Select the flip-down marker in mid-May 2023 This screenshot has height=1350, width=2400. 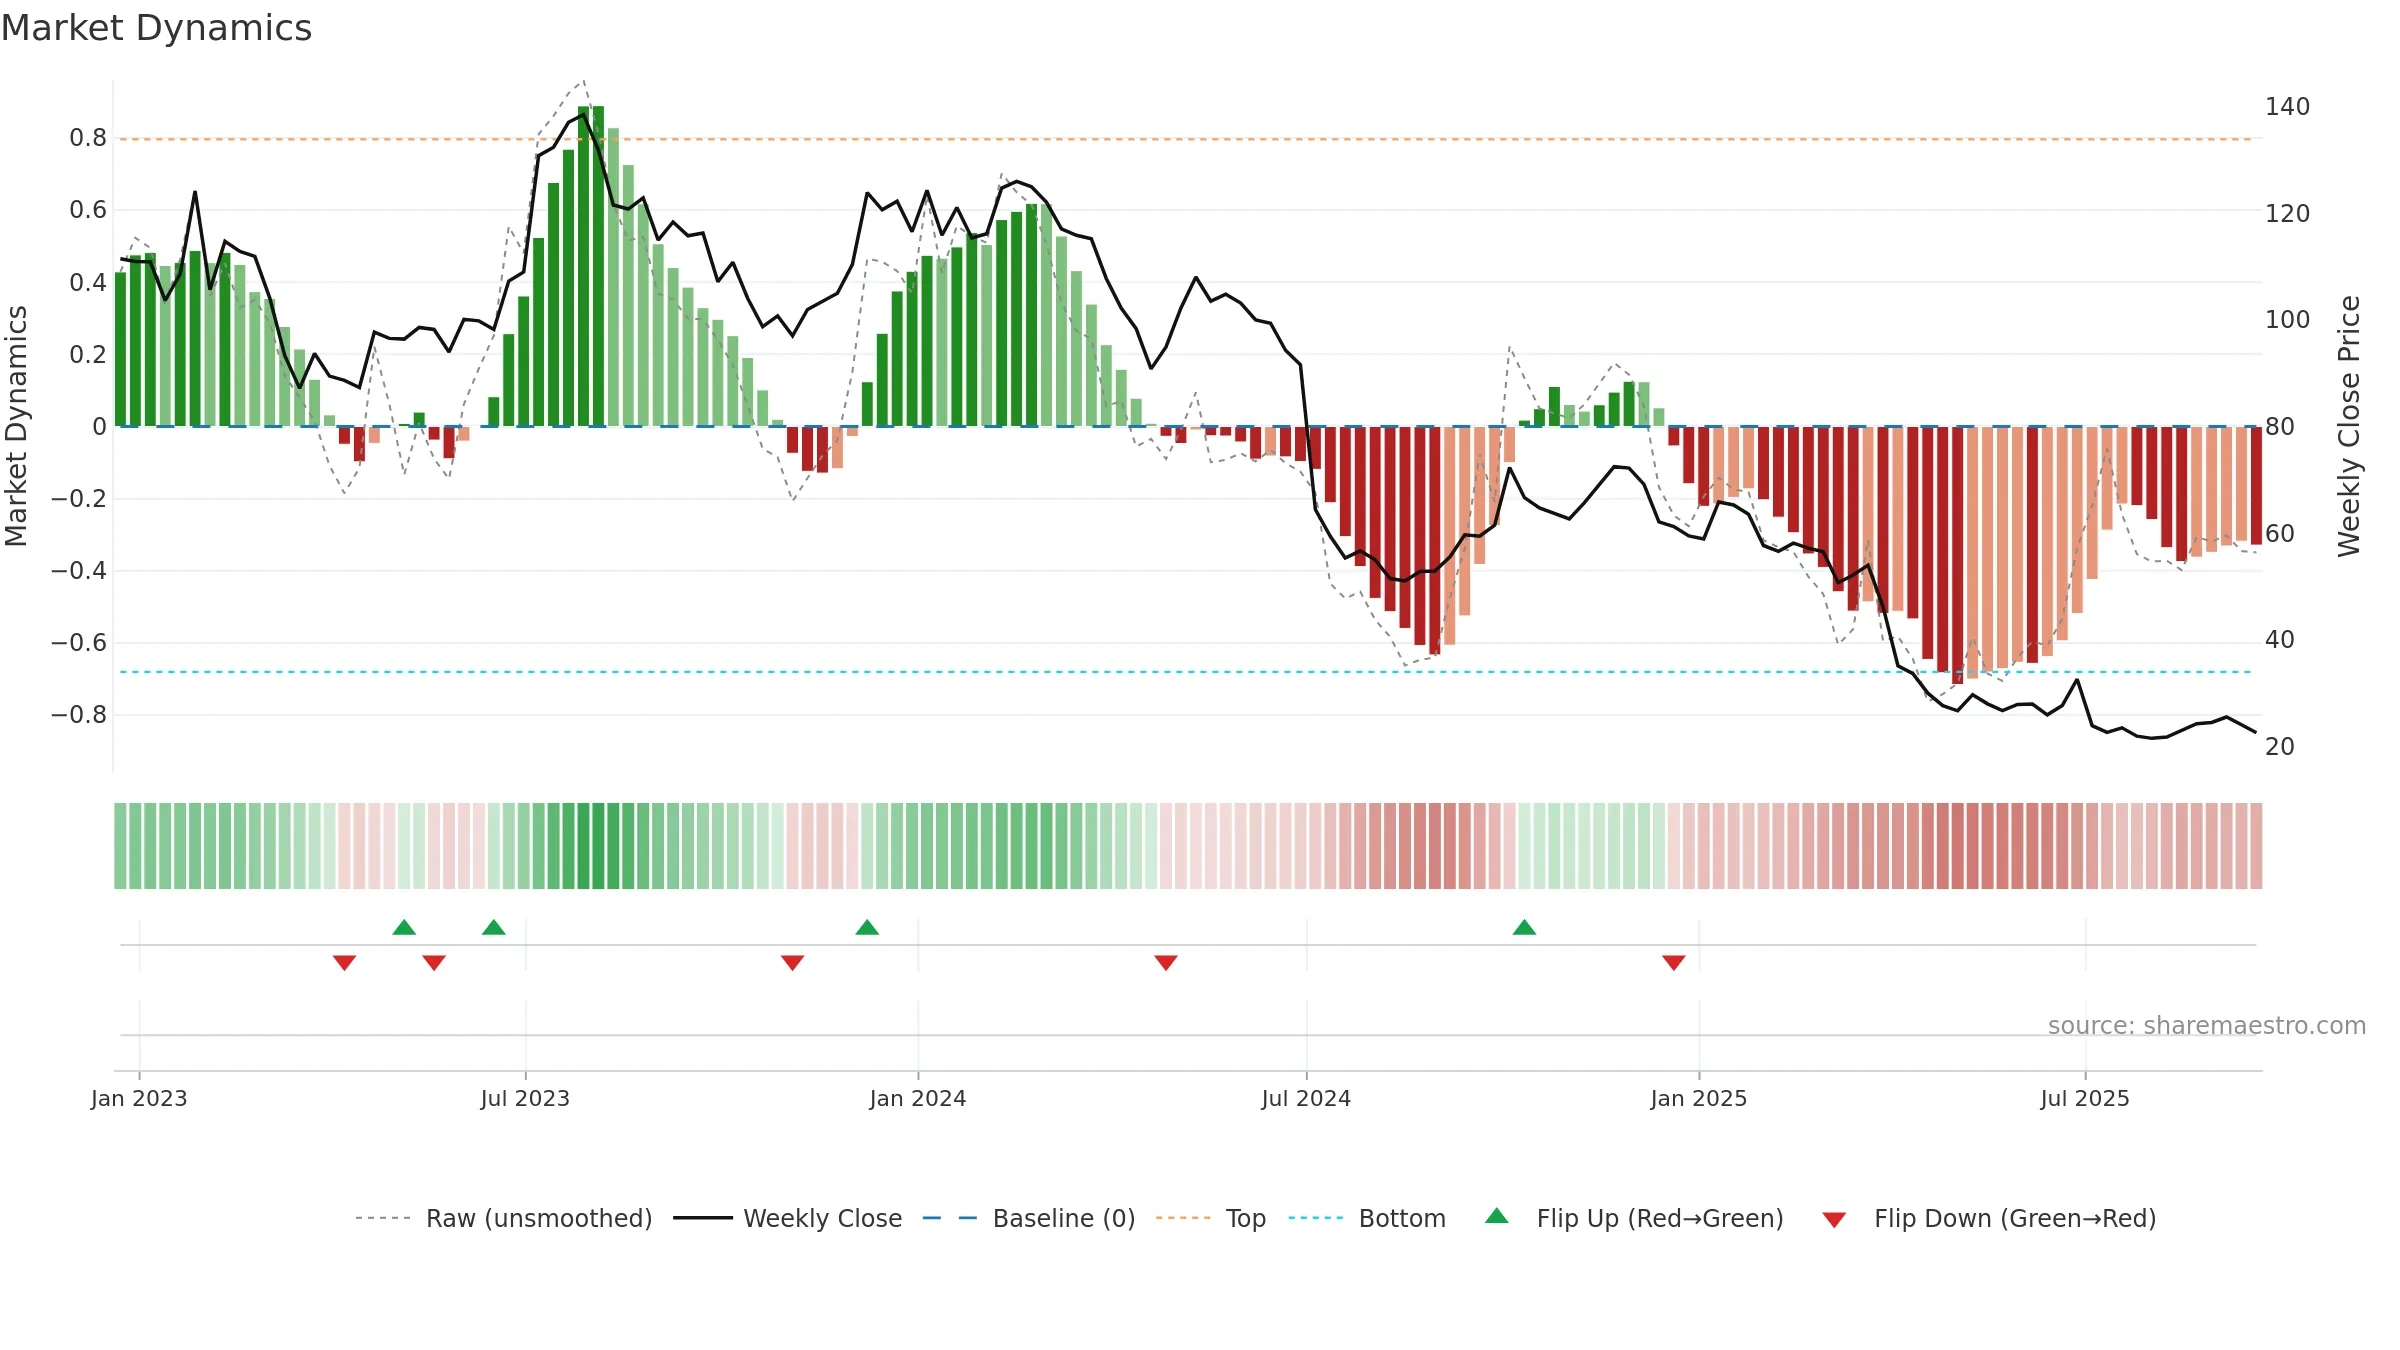click(x=434, y=963)
